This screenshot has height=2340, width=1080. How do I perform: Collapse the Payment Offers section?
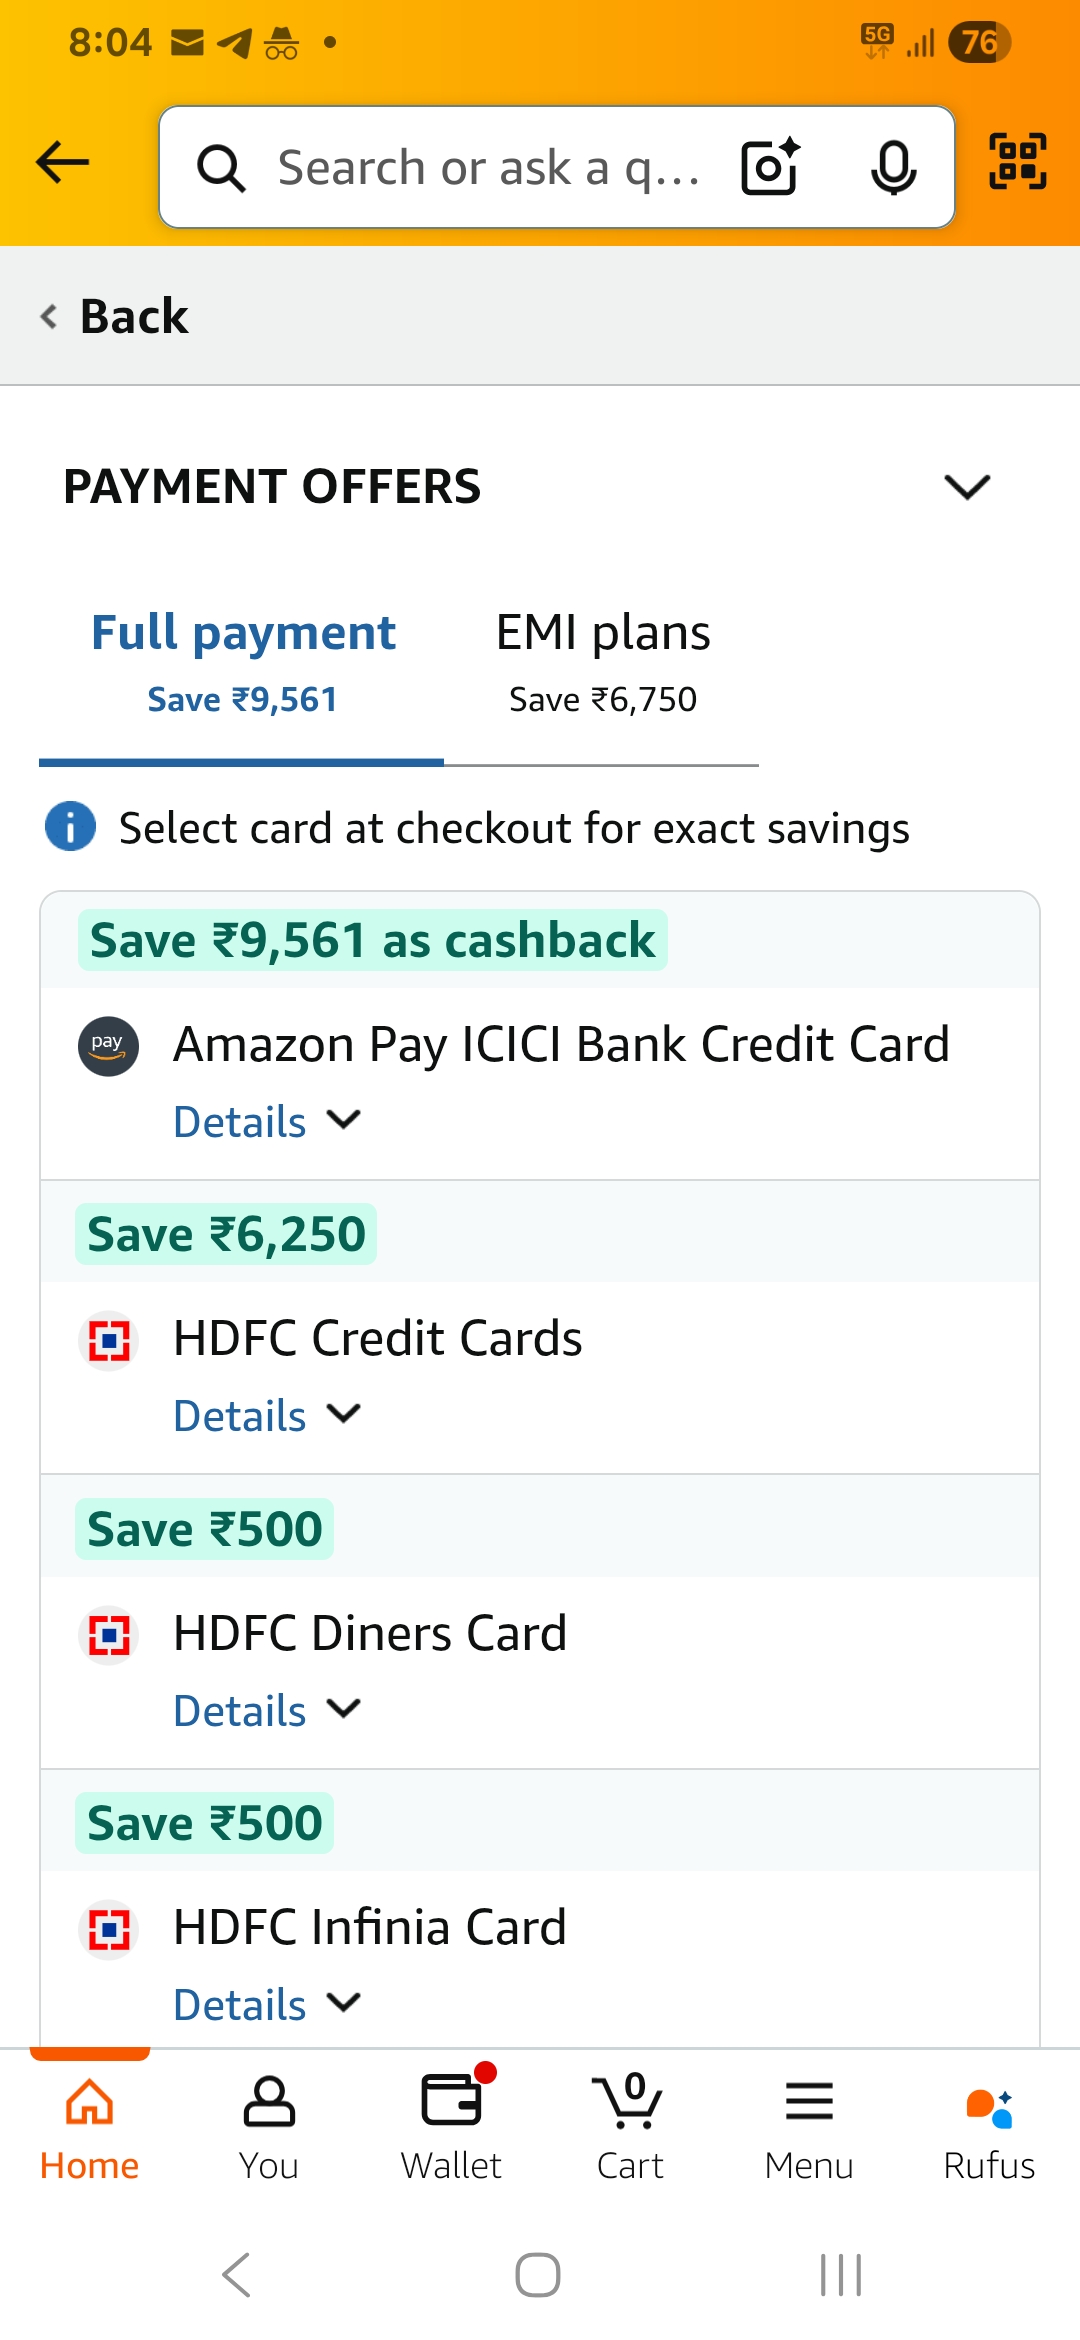(966, 487)
